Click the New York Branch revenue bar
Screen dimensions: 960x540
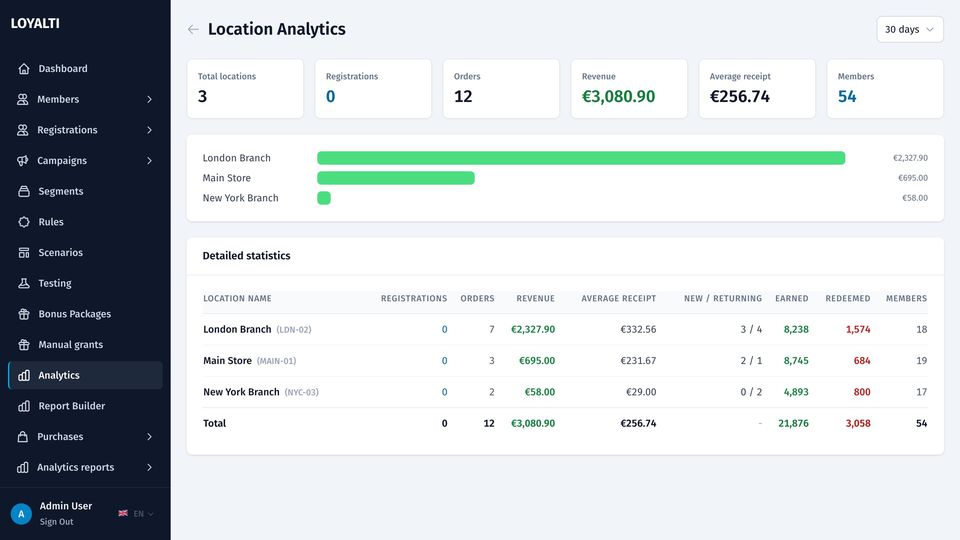click(324, 198)
